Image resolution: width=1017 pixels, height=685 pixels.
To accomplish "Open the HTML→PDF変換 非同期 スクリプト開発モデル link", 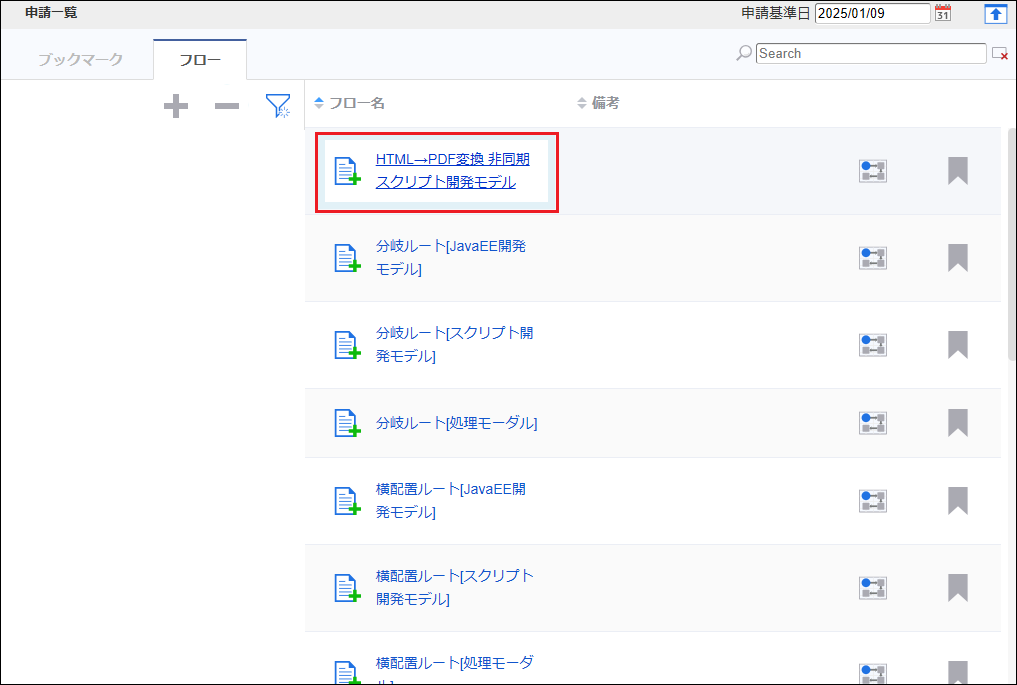I will click(x=452, y=171).
